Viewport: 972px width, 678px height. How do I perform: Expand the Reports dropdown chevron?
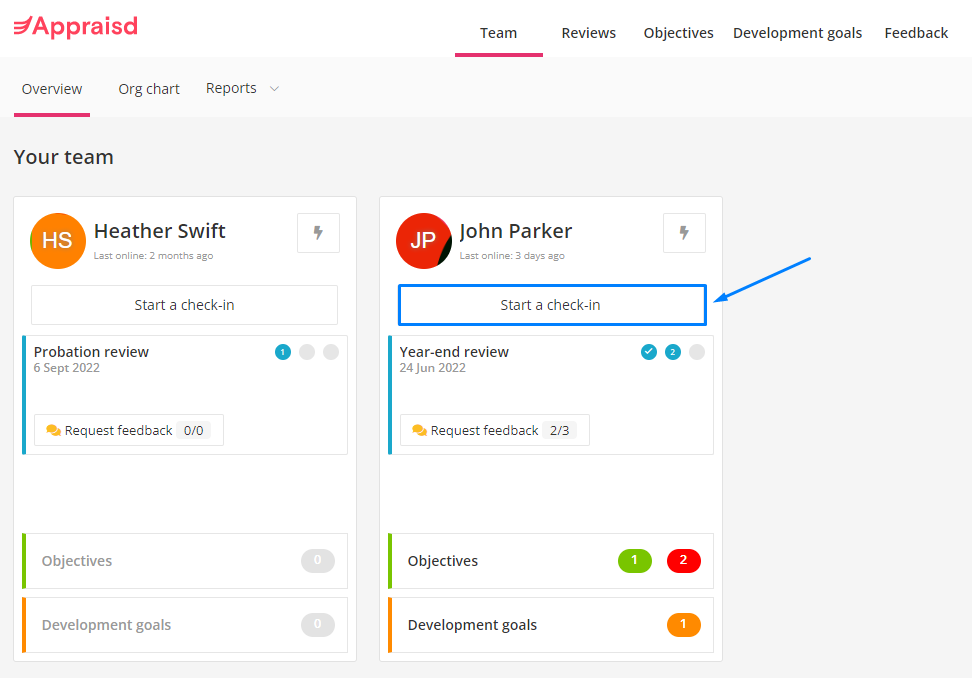point(274,89)
